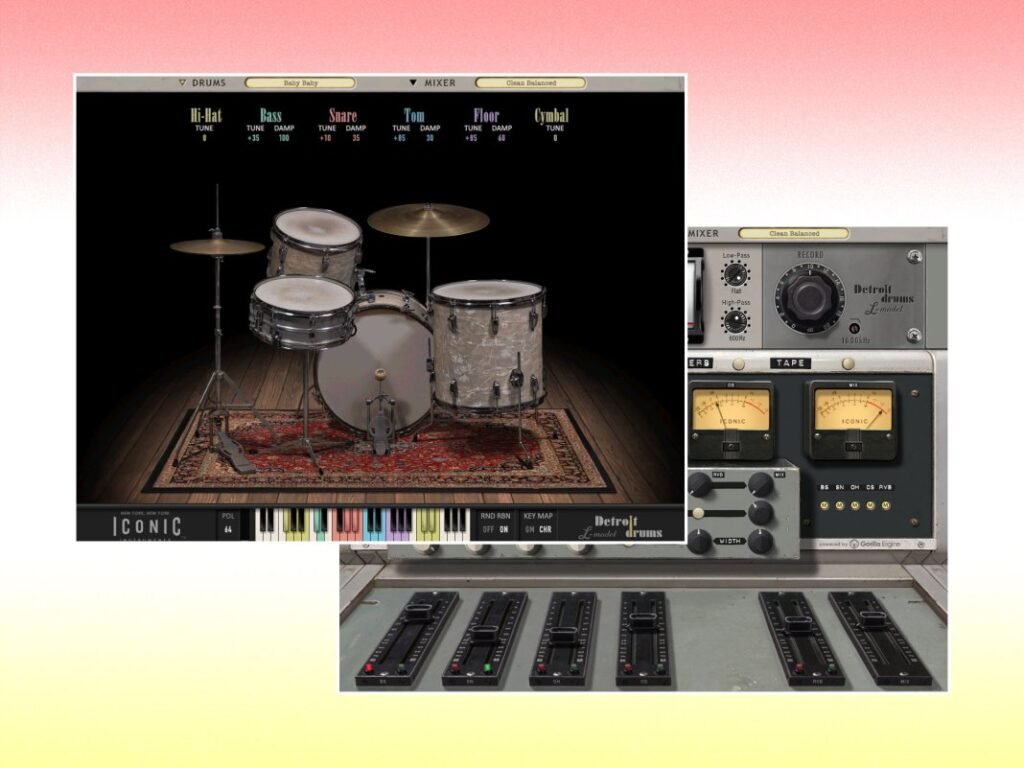
Task: Click the knob right of WIDTH label
Action: click(760, 541)
